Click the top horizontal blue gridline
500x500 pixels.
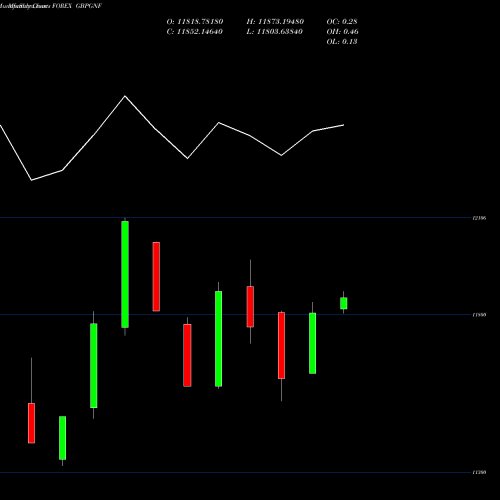point(235,218)
